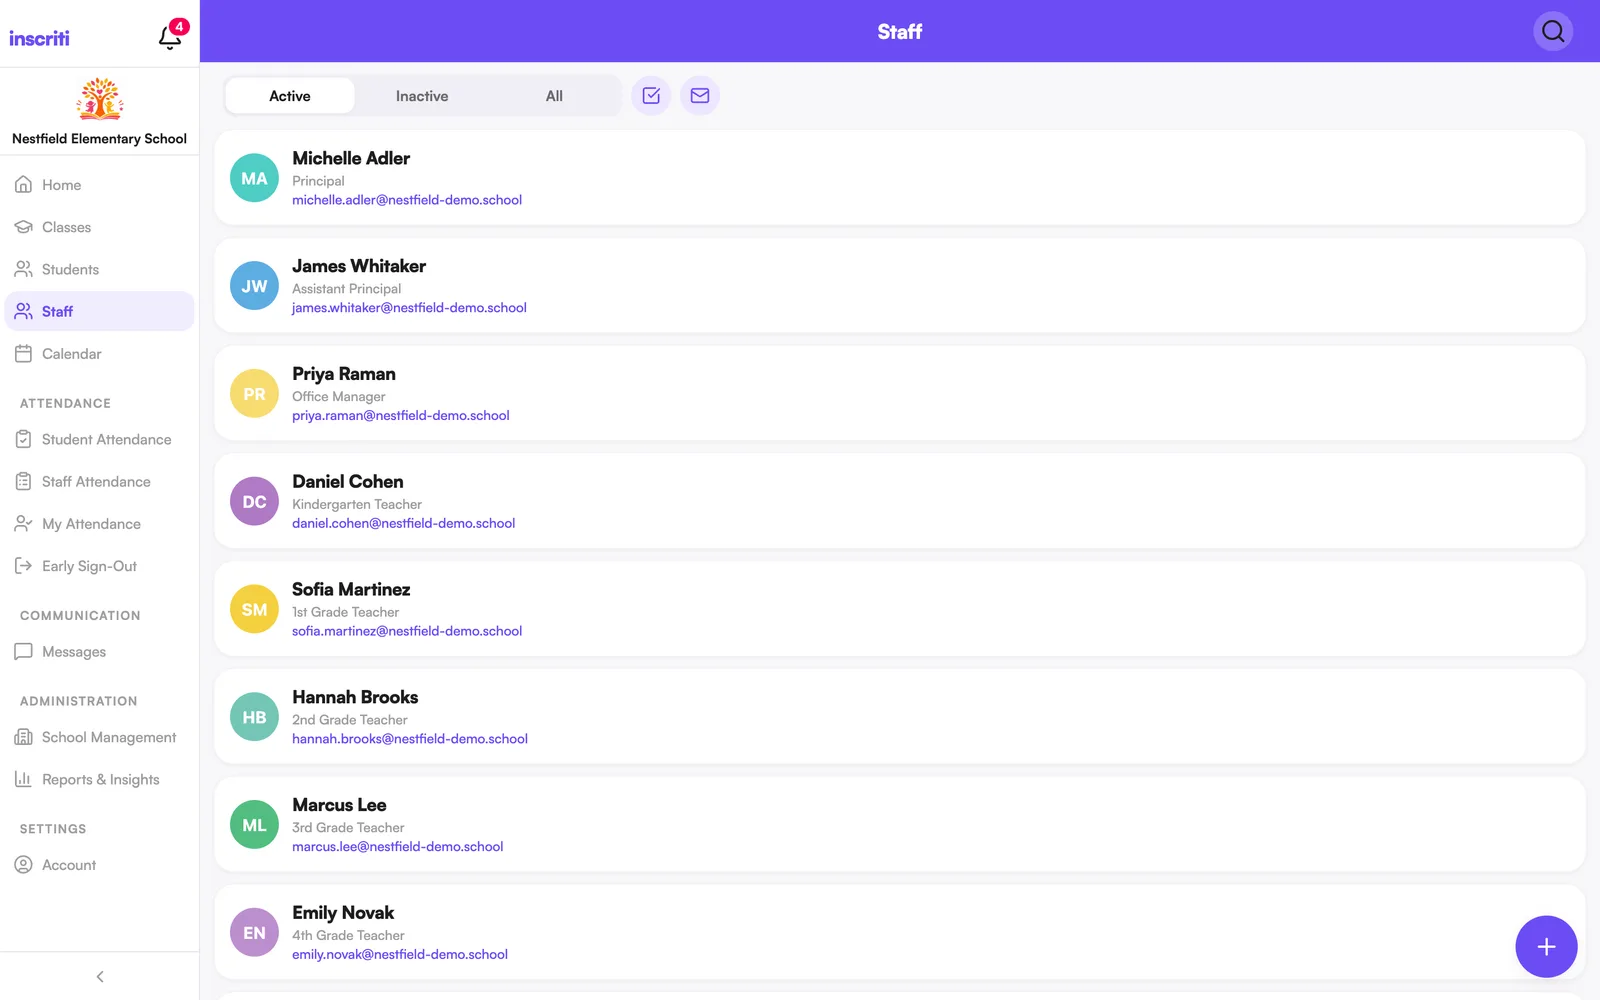Select Staff in sidebar
1600x1000 pixels.
[x=100, y=311]
